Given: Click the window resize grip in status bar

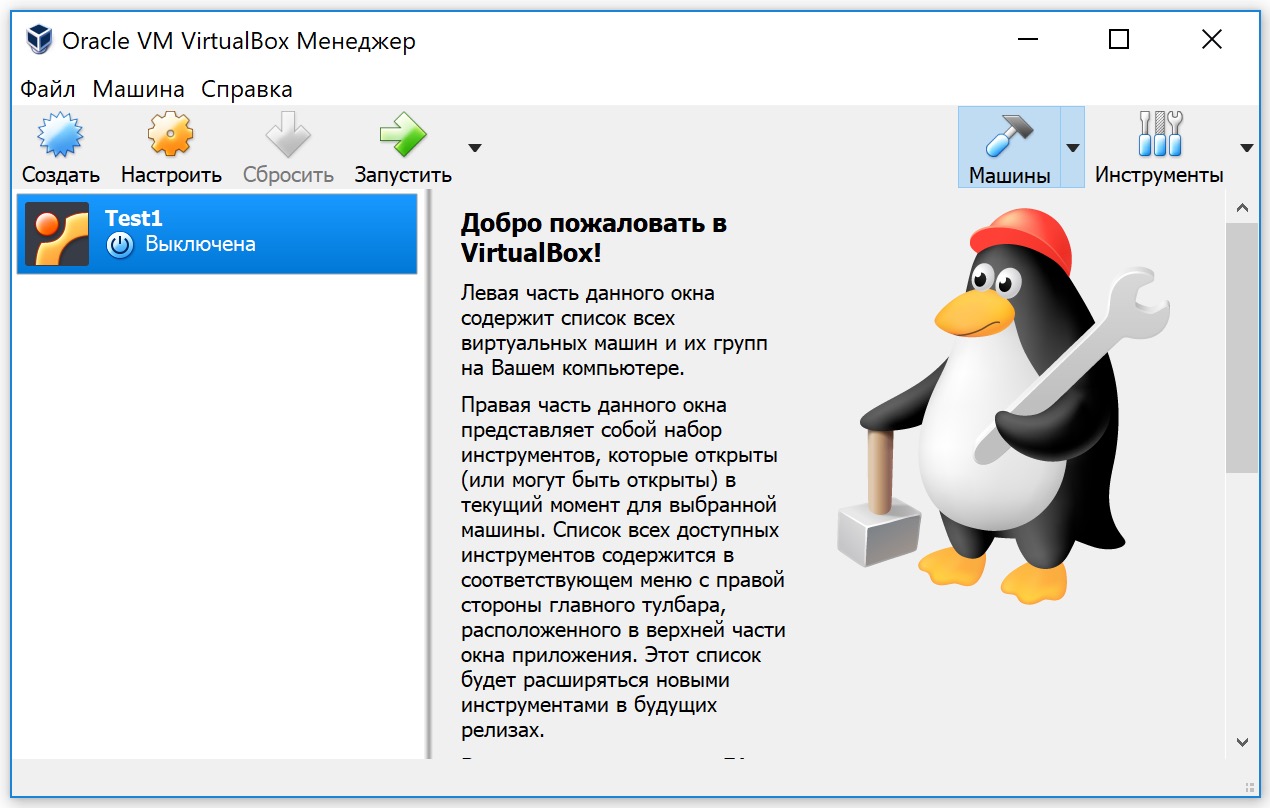Looking at the screenshot, I should pyautogui.click(x=1248, y=786).
